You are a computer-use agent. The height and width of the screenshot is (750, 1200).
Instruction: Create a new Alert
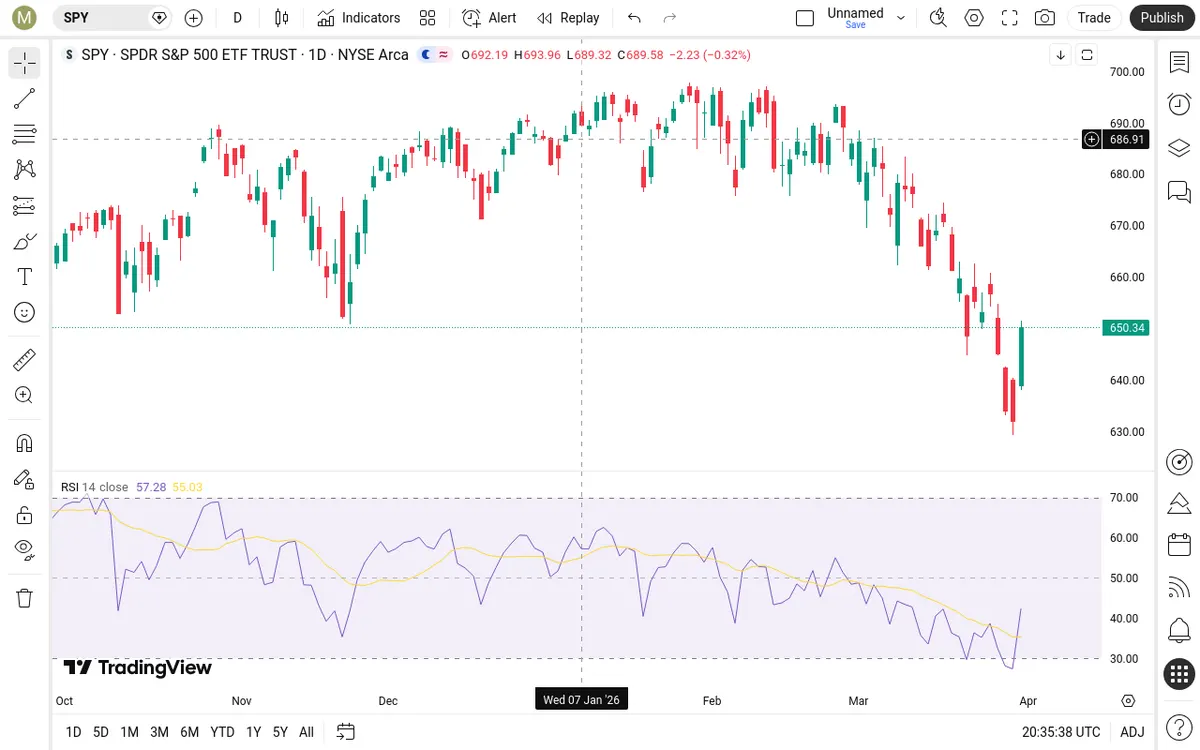pos(490,17)
